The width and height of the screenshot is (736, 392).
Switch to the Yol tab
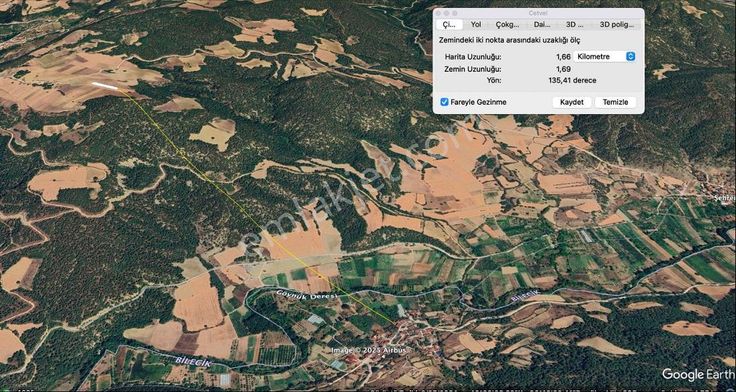coord(476,24)
